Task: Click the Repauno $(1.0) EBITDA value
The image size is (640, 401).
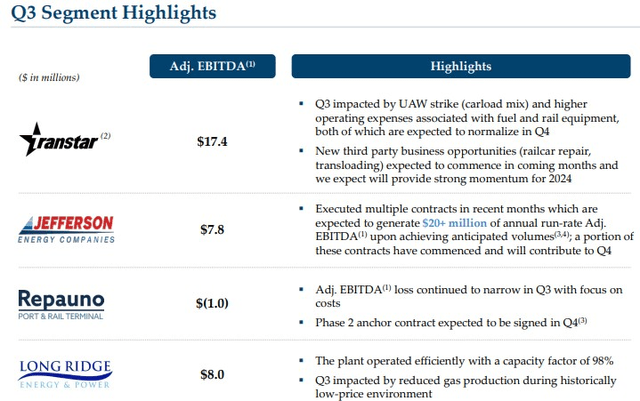Action: [x=212, y=303]
